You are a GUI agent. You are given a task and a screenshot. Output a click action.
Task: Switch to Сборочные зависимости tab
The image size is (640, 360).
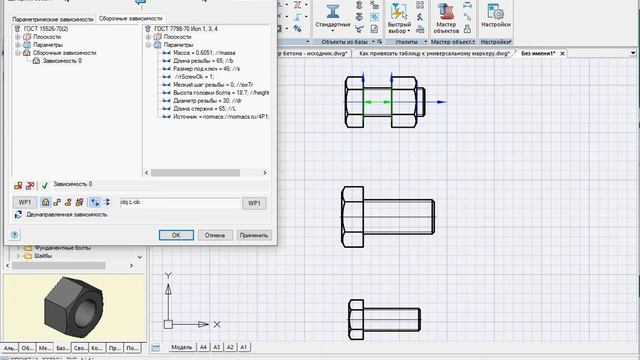pos(131,19)
